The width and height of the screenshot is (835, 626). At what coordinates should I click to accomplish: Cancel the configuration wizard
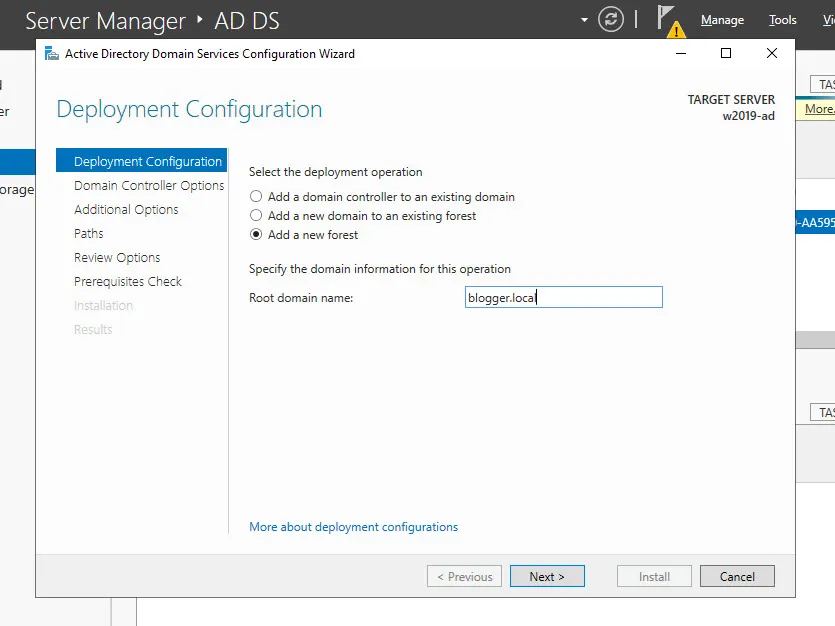pos(737,577)
